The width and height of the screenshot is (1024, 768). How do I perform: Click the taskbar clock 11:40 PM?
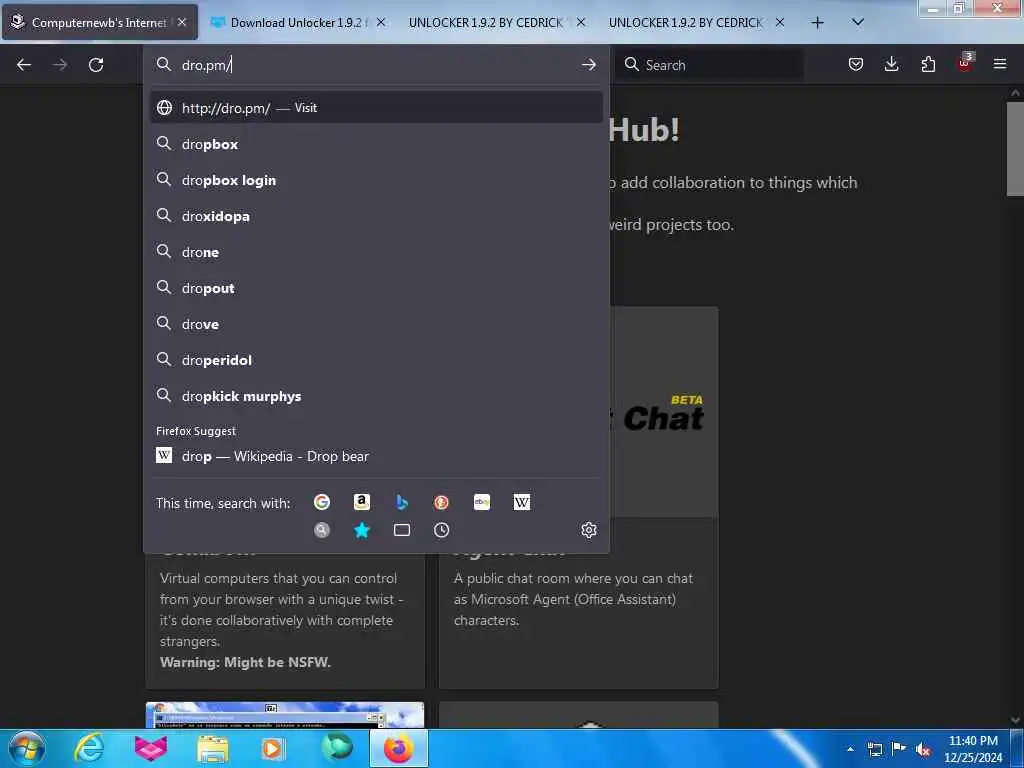[973, 748]
